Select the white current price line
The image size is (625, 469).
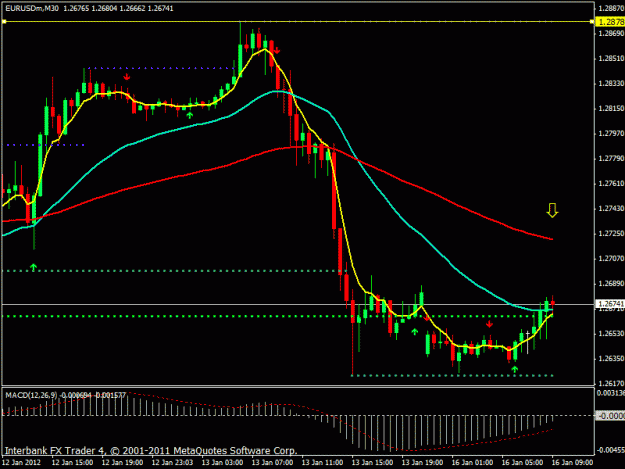[298, 304]
